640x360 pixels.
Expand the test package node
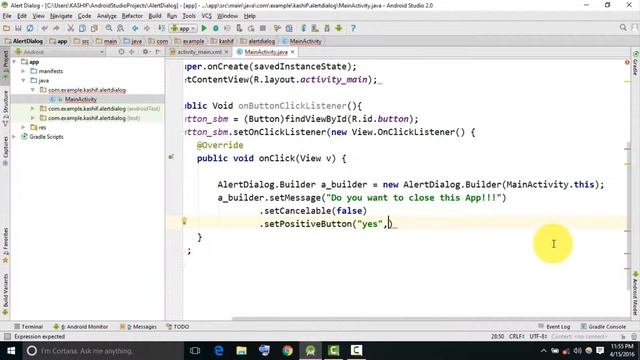coord(33,118)
